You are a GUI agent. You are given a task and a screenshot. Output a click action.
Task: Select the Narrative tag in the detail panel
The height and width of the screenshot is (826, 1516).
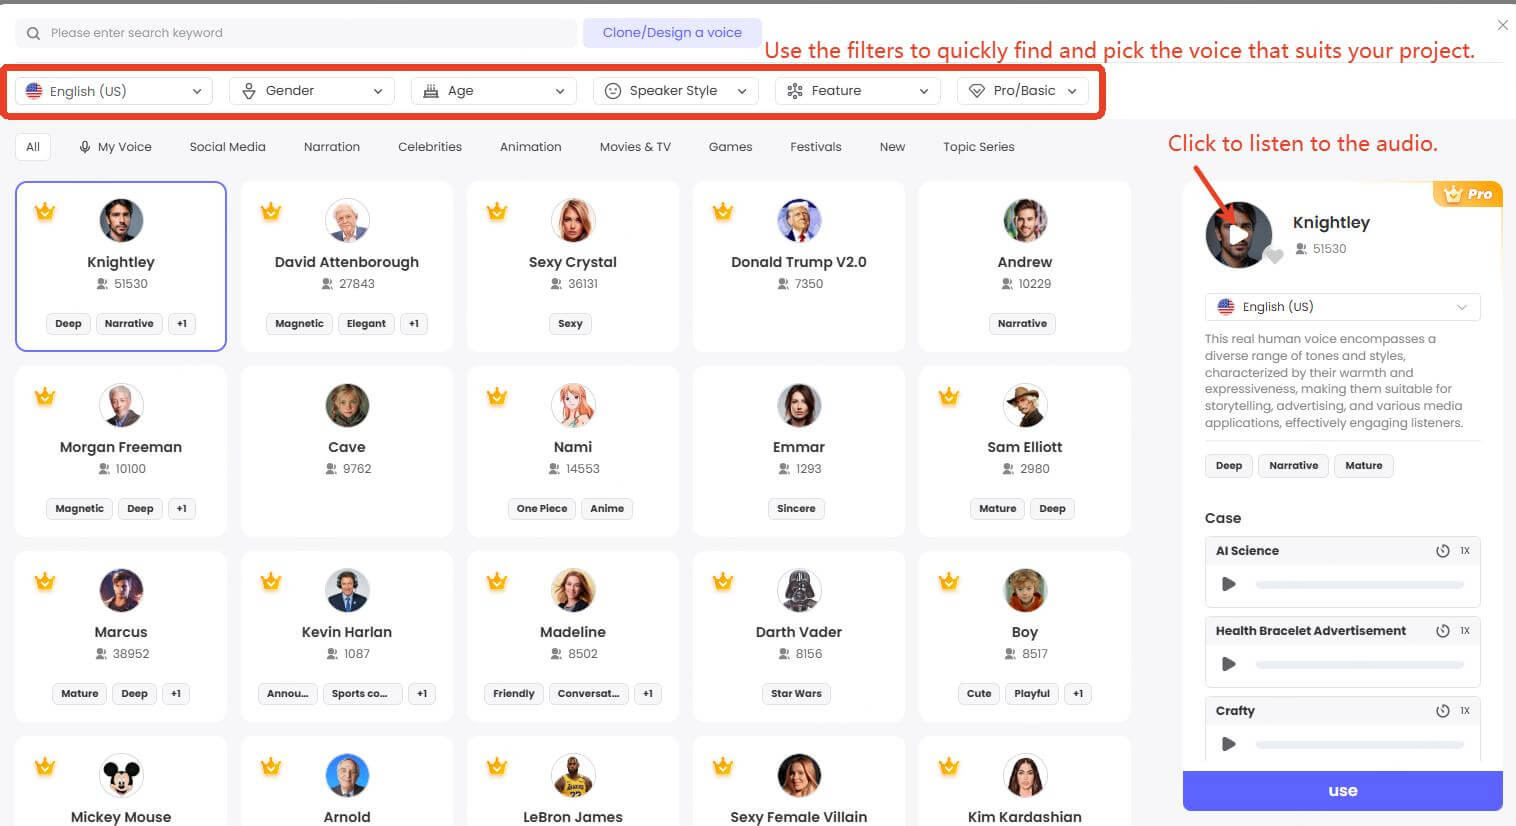coord(1293,465)
